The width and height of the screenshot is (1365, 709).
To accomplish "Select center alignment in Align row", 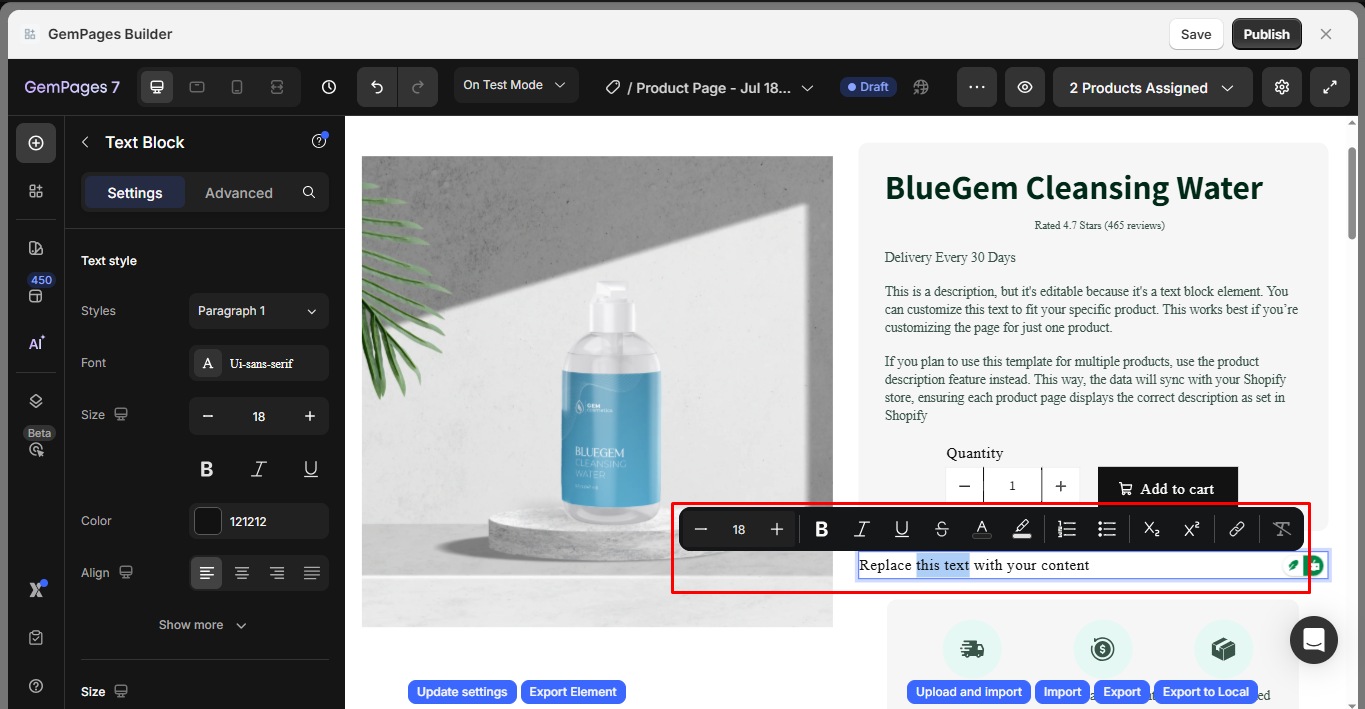I will [x=242, y=573].
